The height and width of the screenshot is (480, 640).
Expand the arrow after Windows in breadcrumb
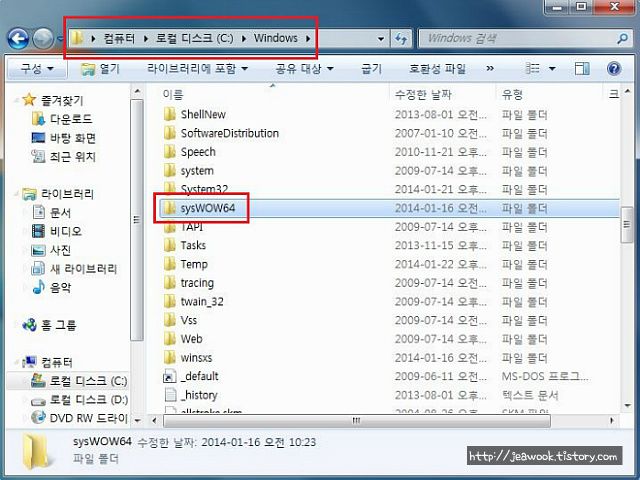tap(308, 38)
